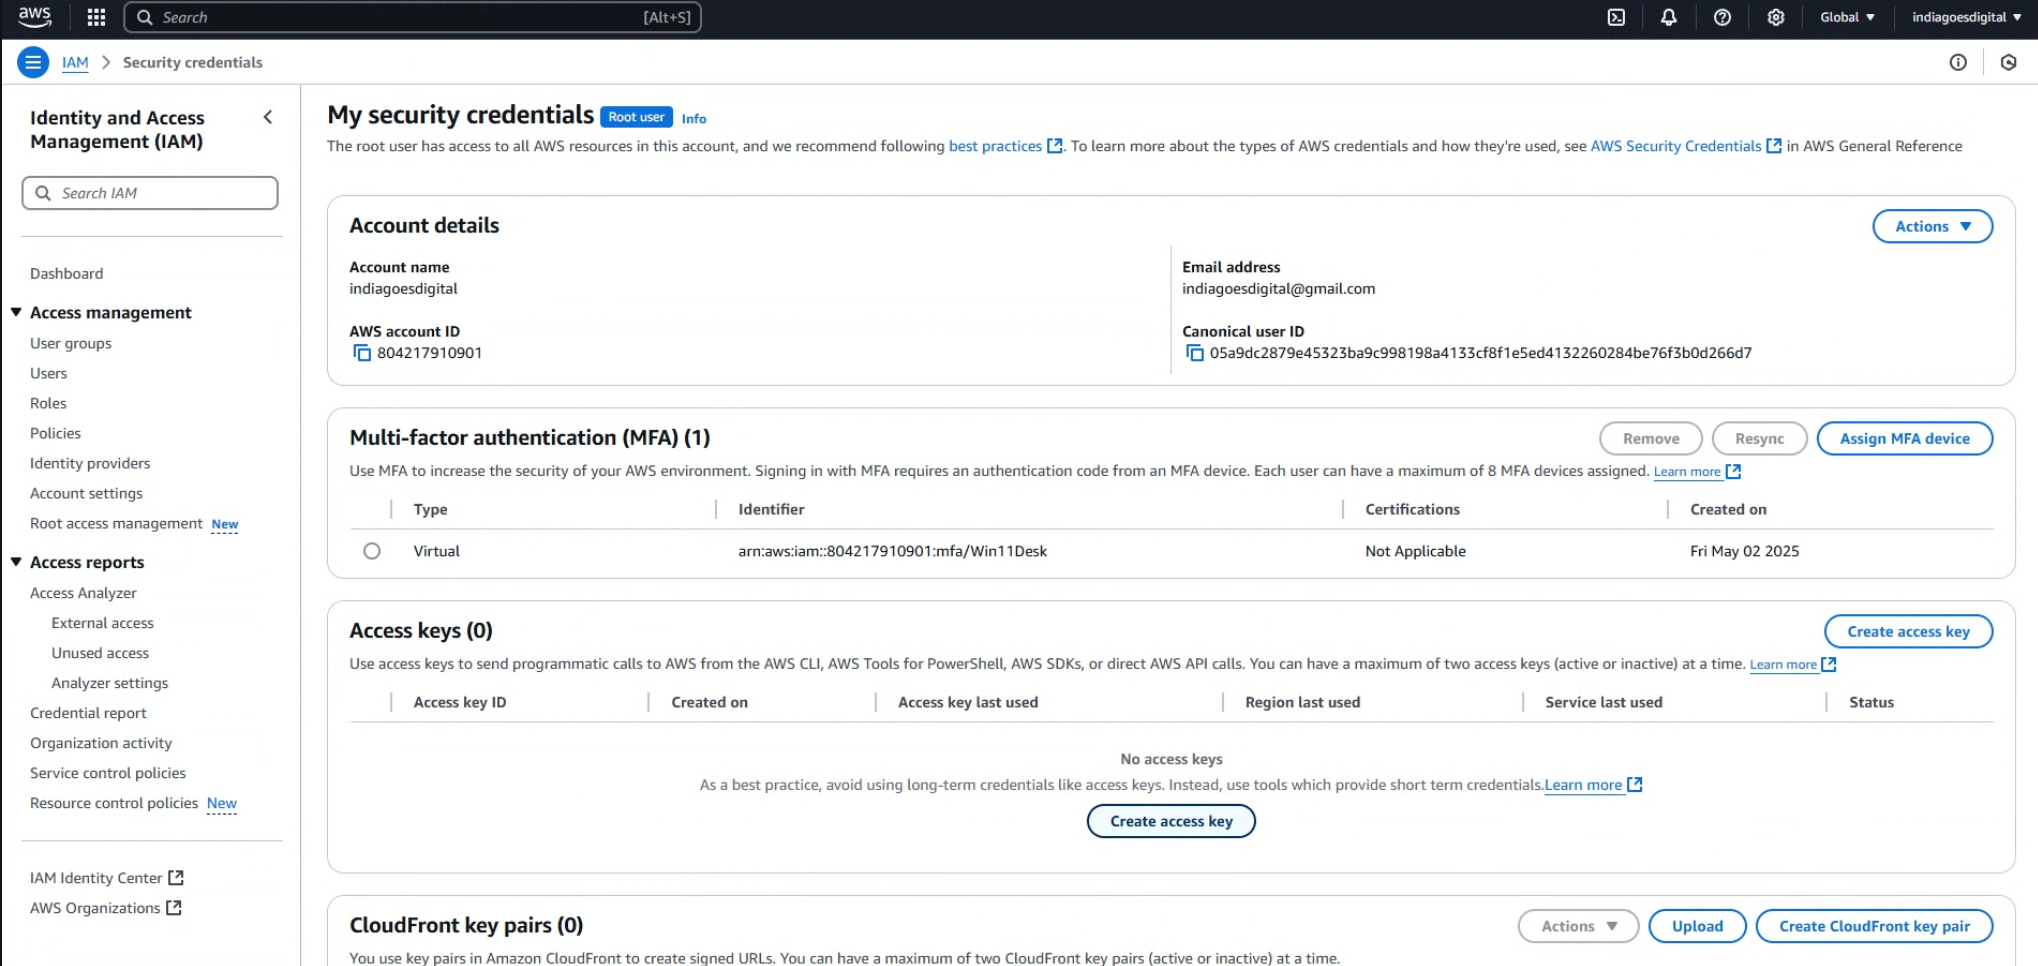Open Organization activity in sidebar
The height and width of the screenshot is (966, 2038).
(x=101, y=743)
